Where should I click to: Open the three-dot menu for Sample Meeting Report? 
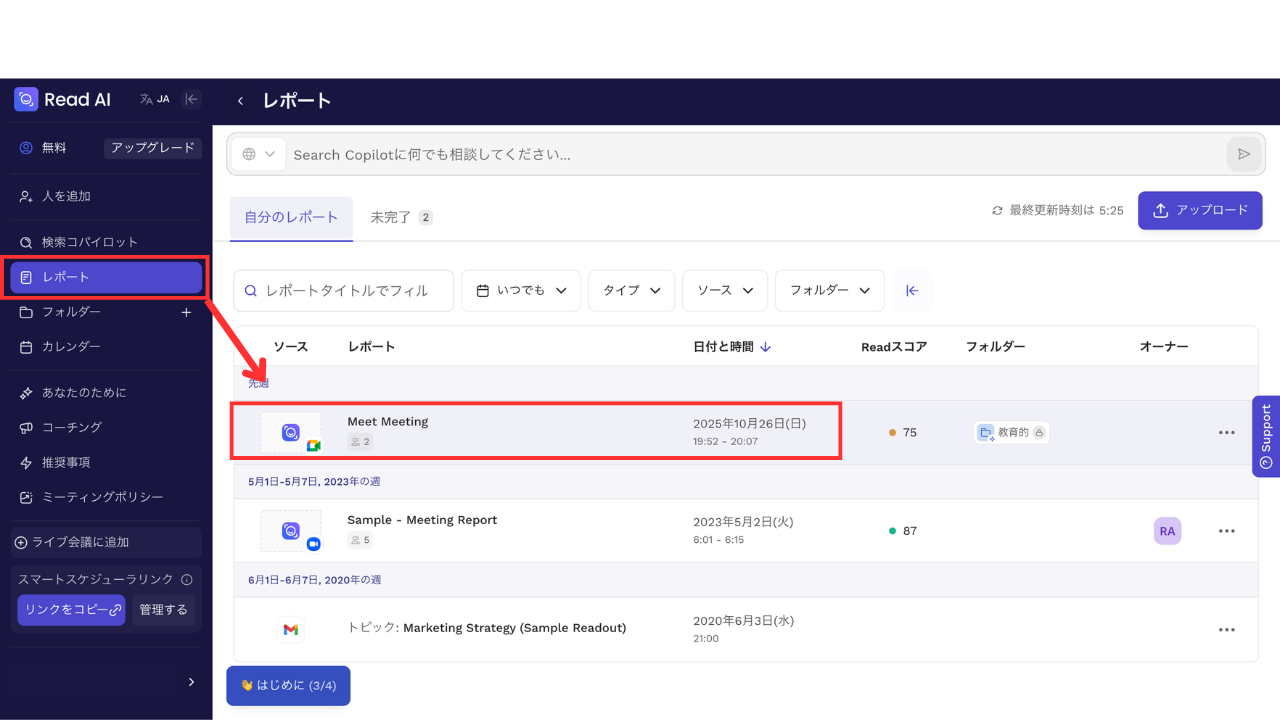pyautogui.click(x=1227, y=531)
